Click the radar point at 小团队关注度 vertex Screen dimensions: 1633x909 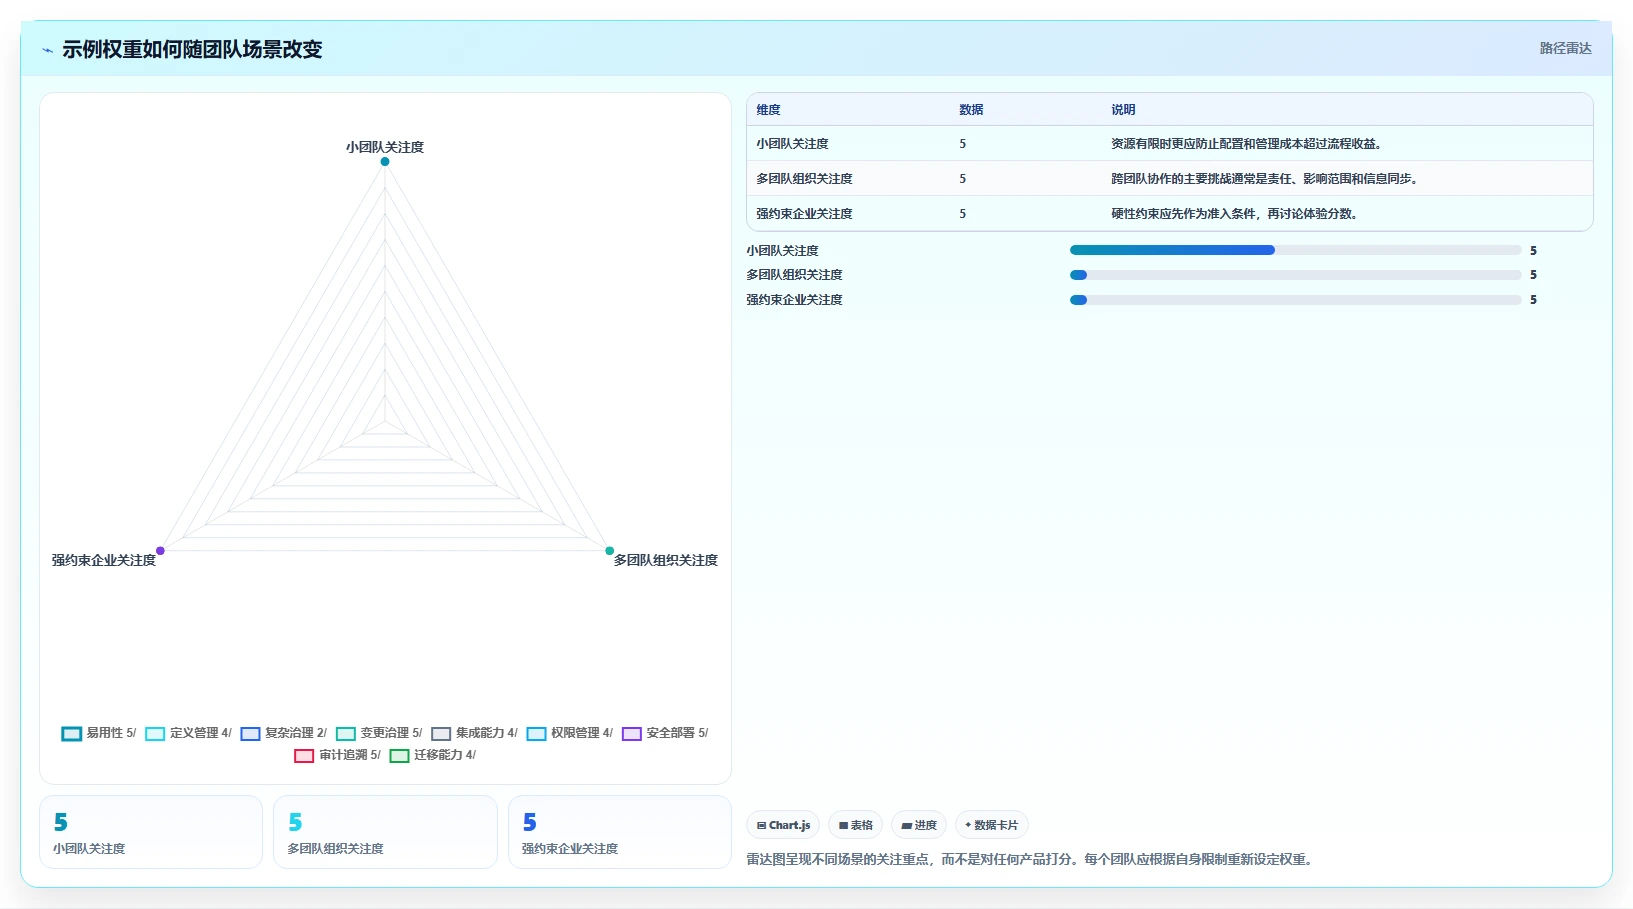click(x=385, y=161)
